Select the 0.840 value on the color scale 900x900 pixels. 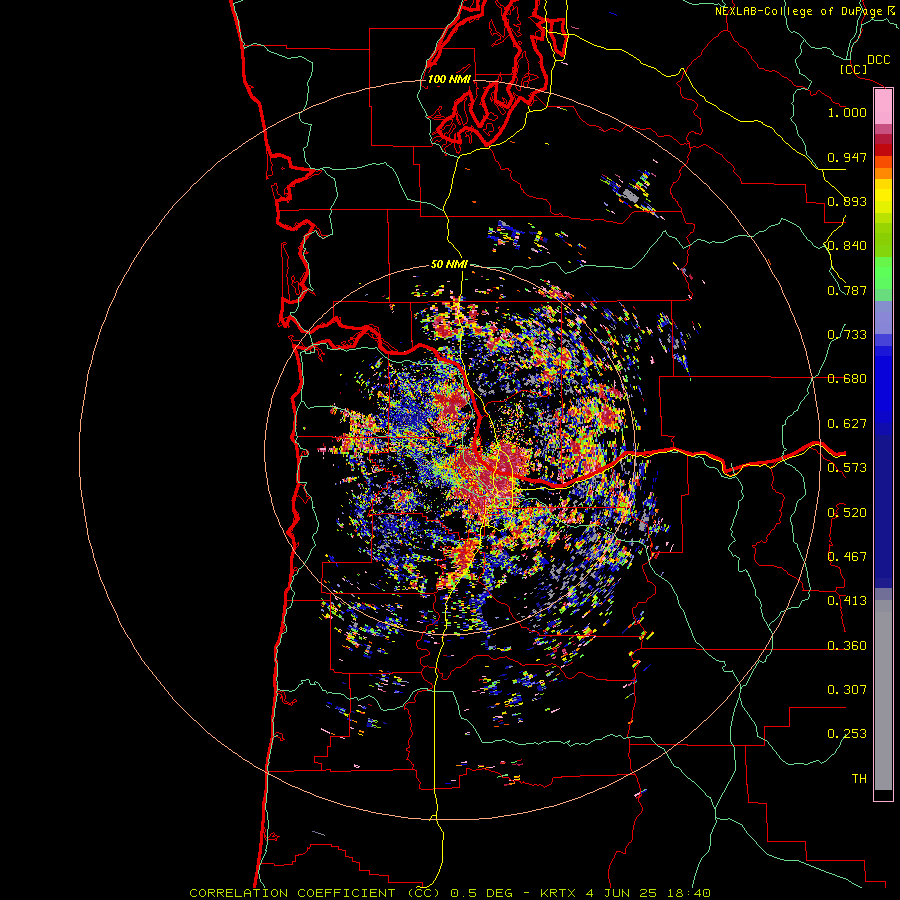(x=847, y=246)
